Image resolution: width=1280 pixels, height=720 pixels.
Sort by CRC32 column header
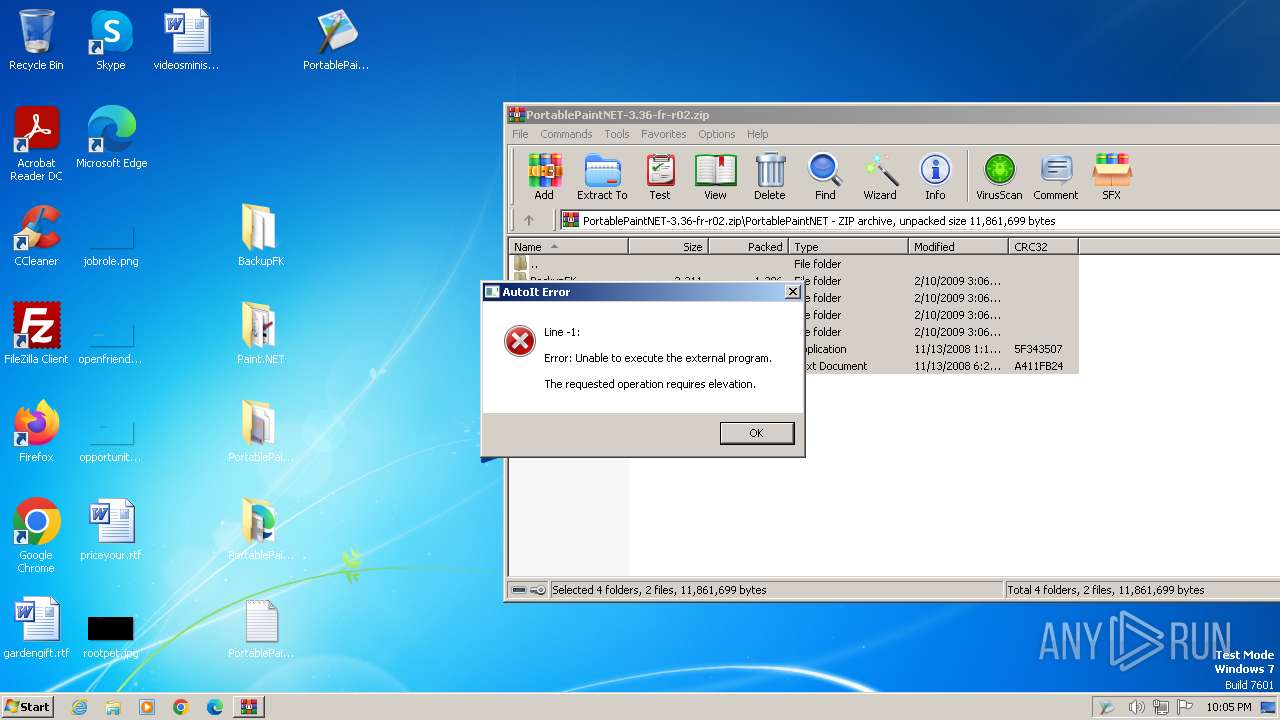tap(1043, 246)
